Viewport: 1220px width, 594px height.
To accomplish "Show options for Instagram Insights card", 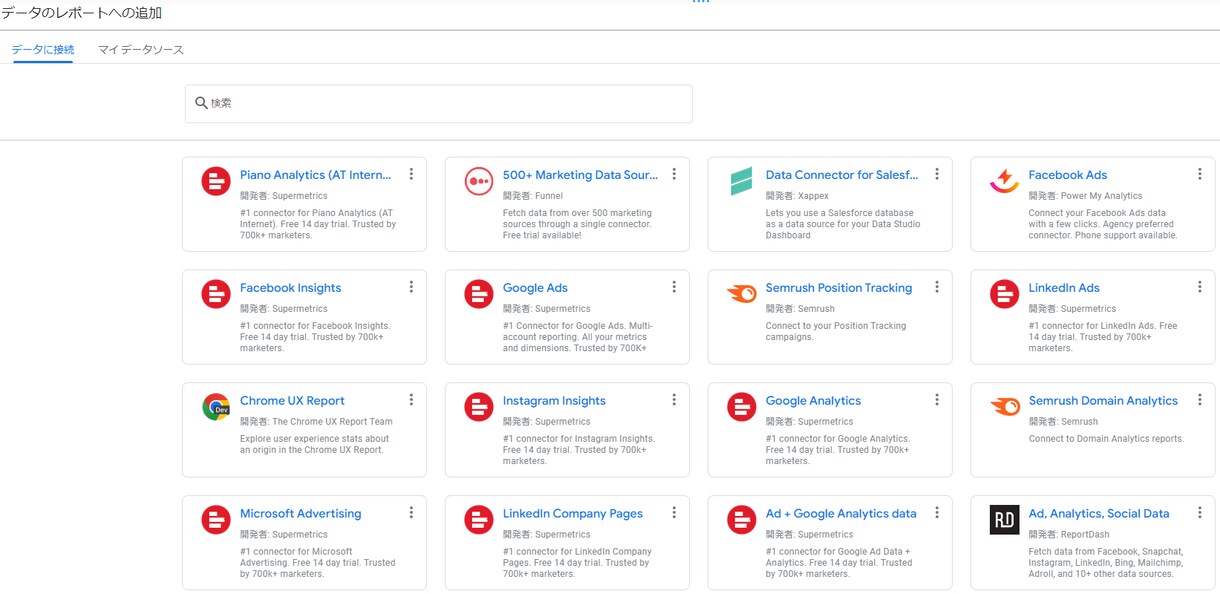I will click(x=674, y=400).
